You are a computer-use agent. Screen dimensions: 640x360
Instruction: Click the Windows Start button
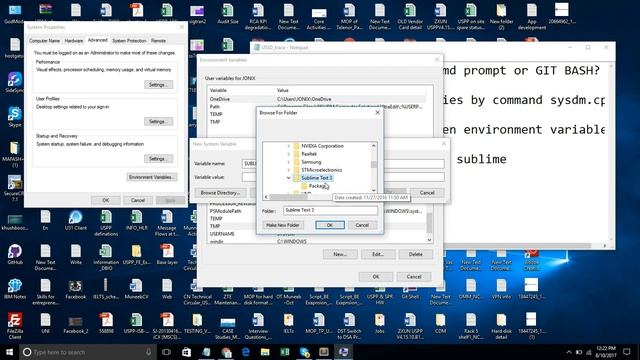(x=9, y=352)
